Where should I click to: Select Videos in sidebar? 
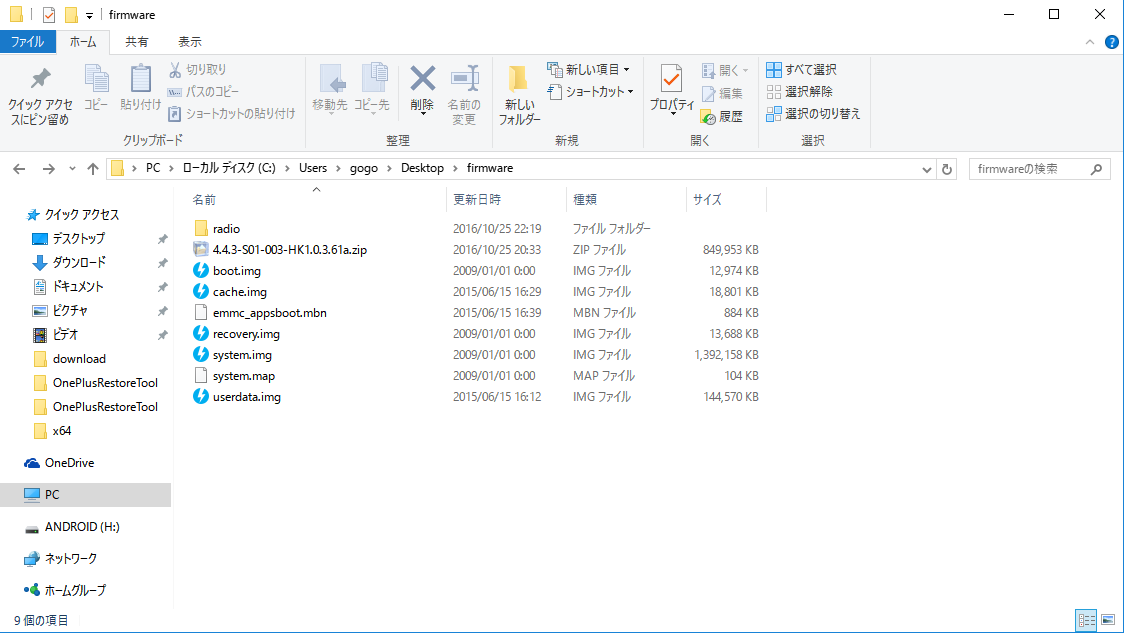coord(65,334)
